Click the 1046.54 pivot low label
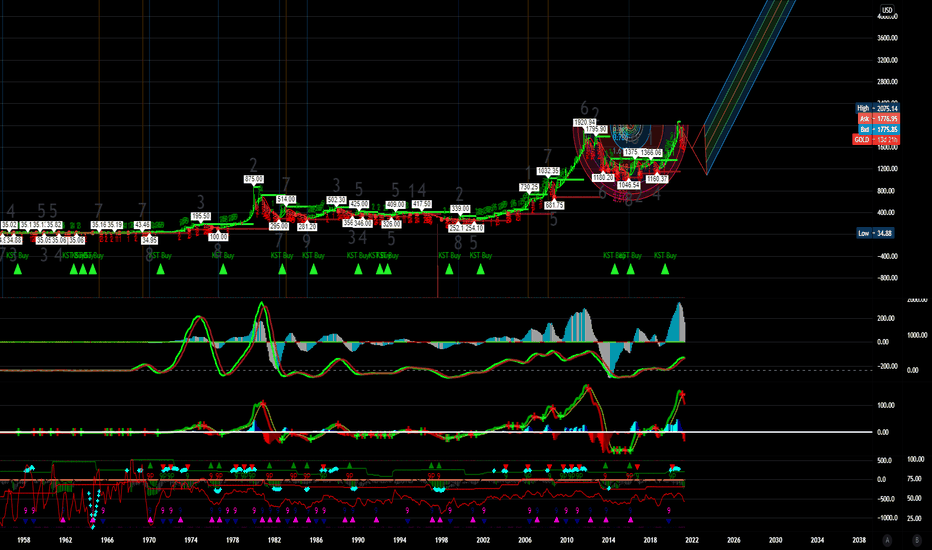 628,185
